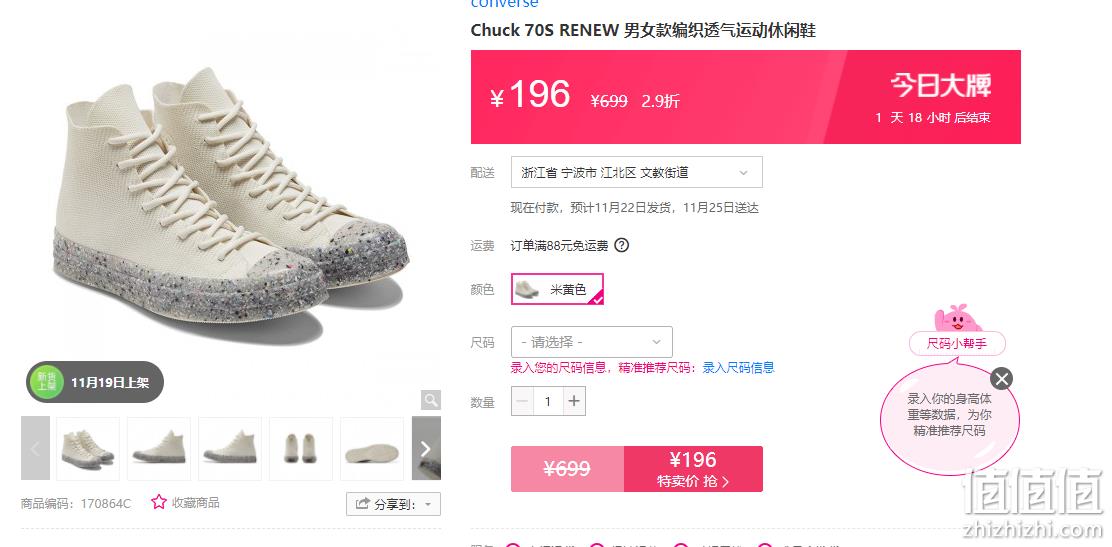1112x547 pixels.
Task: Select the first shoe pair thumbnail
Action: tap(88, 448)
